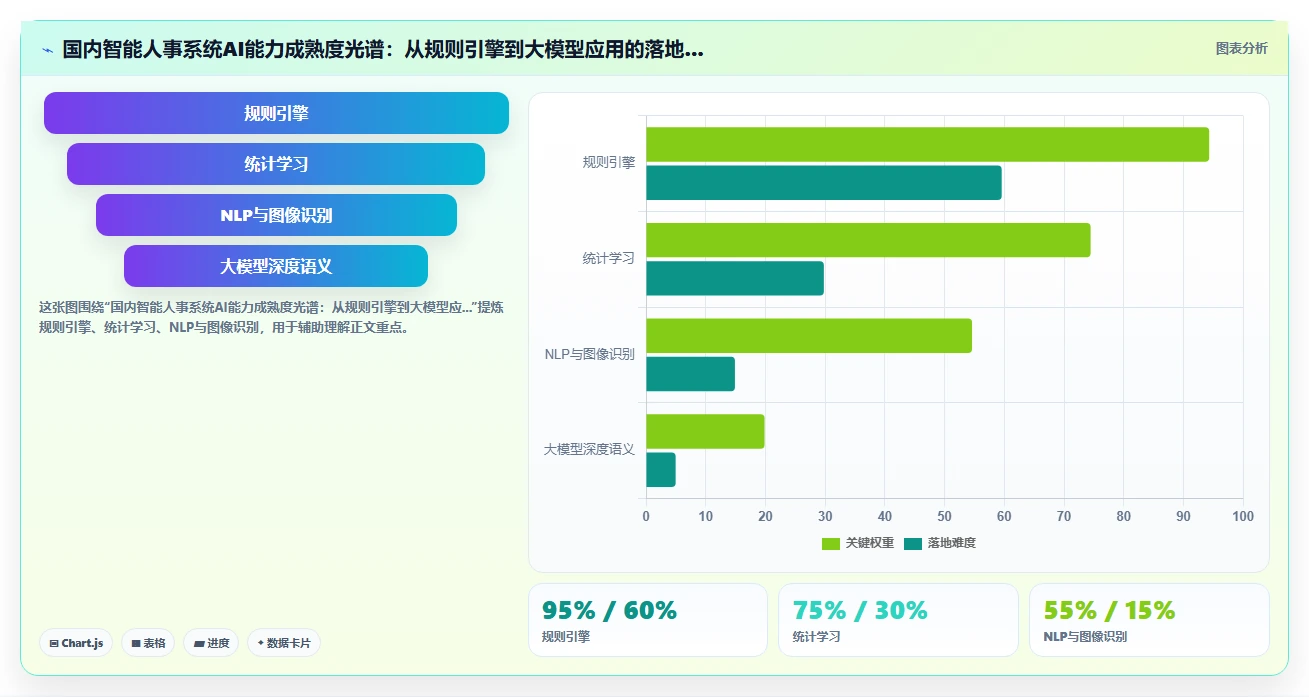
Task: Open the 95% / 60% 规则引擎 data card
Action: click(x=648, y=620)
